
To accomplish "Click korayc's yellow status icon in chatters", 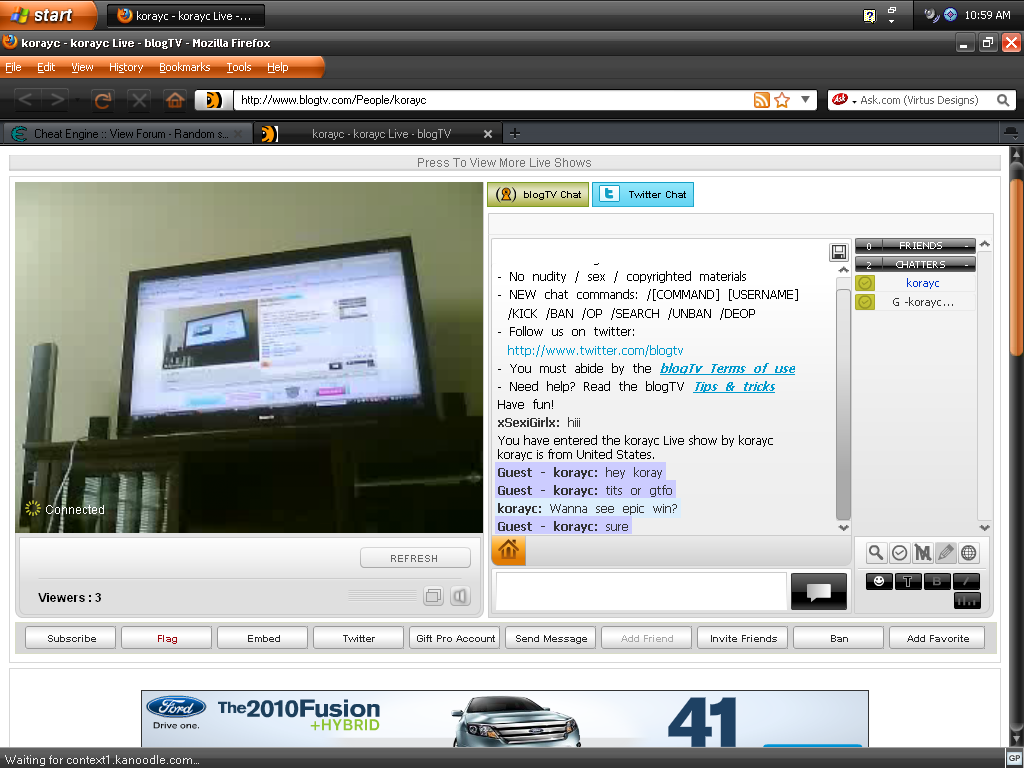I will tap(865, 283).
